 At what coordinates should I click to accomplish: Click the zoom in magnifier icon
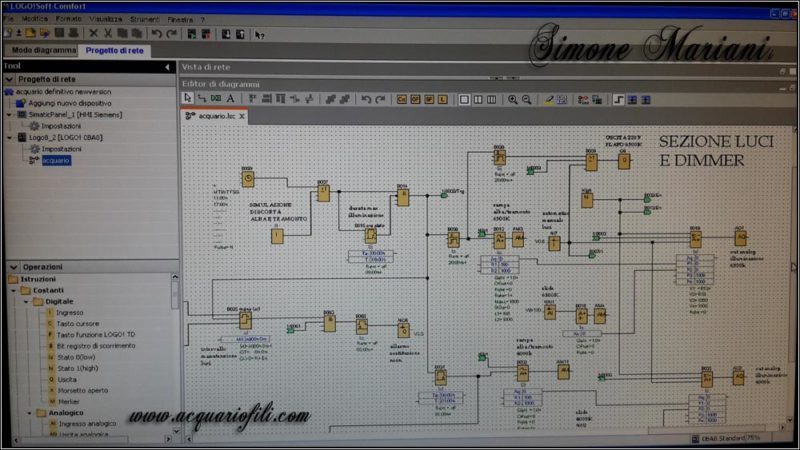(513, 99)
